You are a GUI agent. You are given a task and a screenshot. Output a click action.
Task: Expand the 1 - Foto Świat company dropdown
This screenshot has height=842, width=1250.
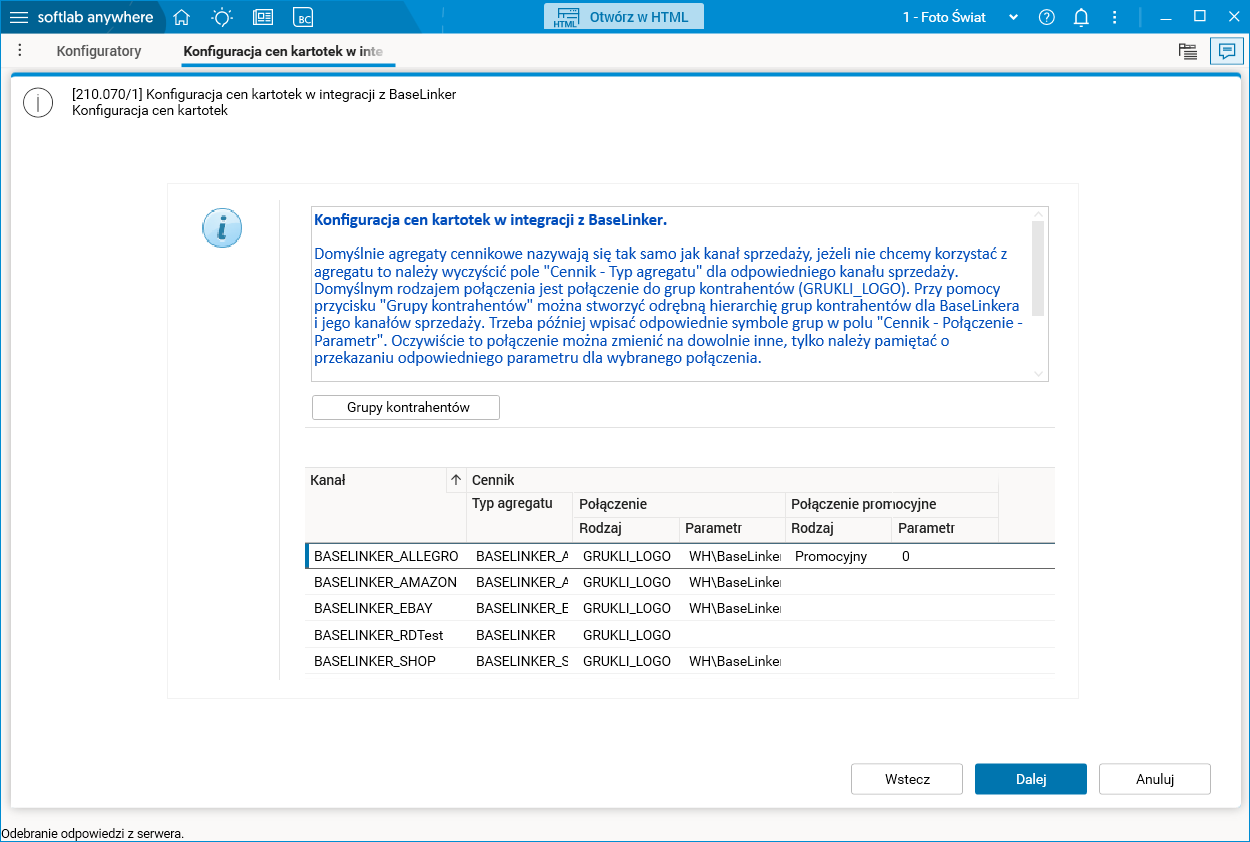point(960,17)
